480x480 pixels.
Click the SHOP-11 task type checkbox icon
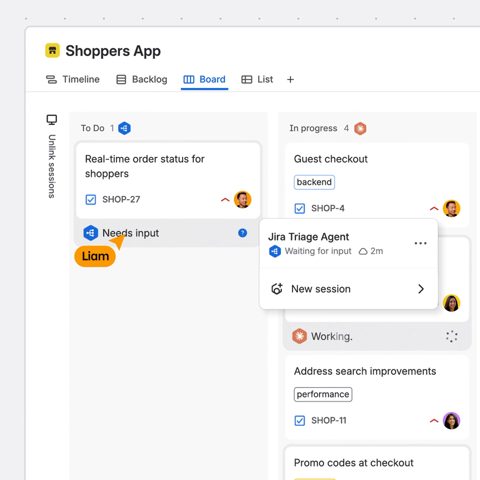(x=300, y=421)
